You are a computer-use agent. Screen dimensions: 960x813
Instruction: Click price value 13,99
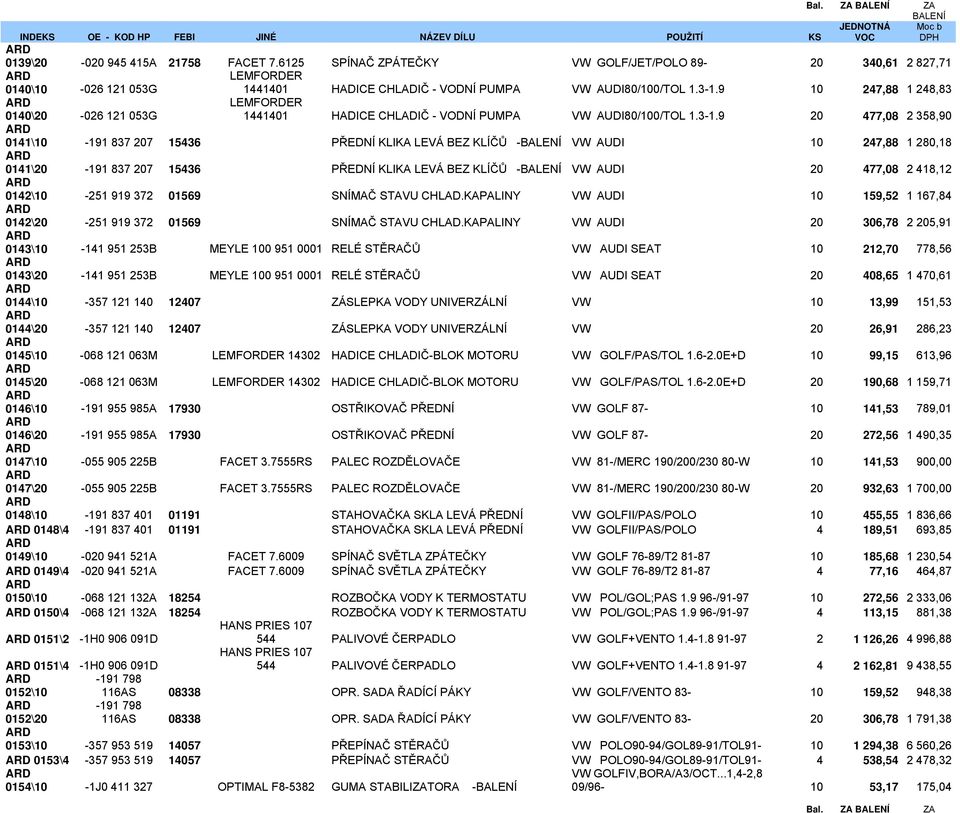[x=883, y=302]
